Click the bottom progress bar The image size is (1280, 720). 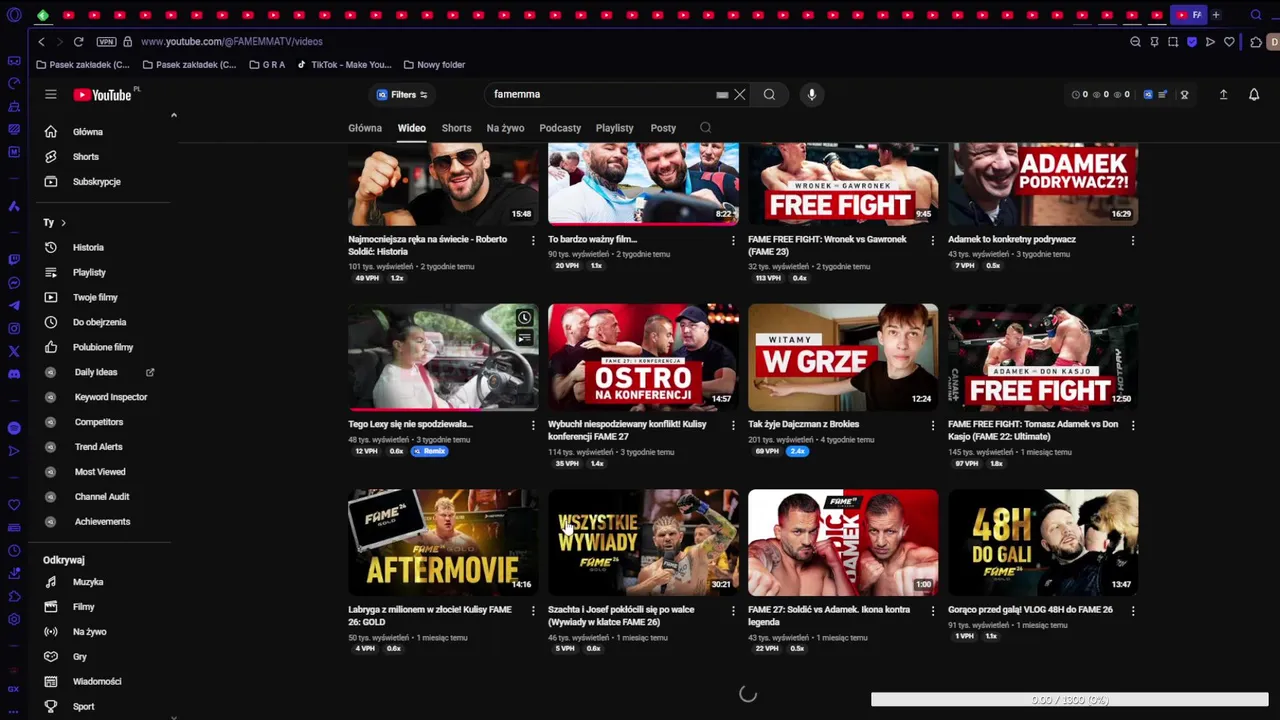point(1069,700)
